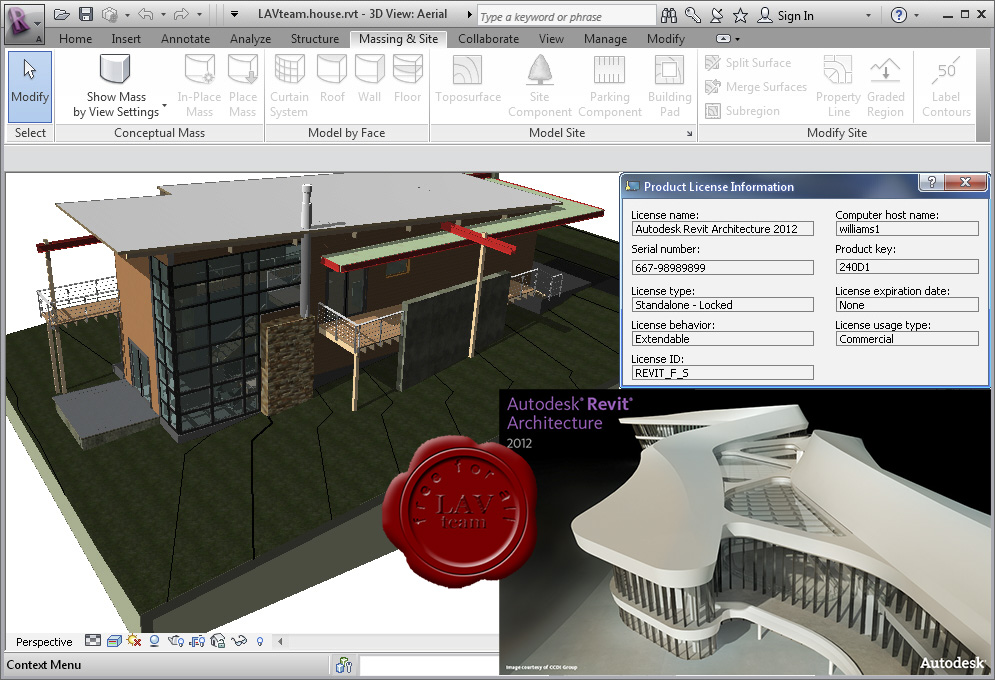
Task: Click Split Surface
Action: click(x=749, y=63)
